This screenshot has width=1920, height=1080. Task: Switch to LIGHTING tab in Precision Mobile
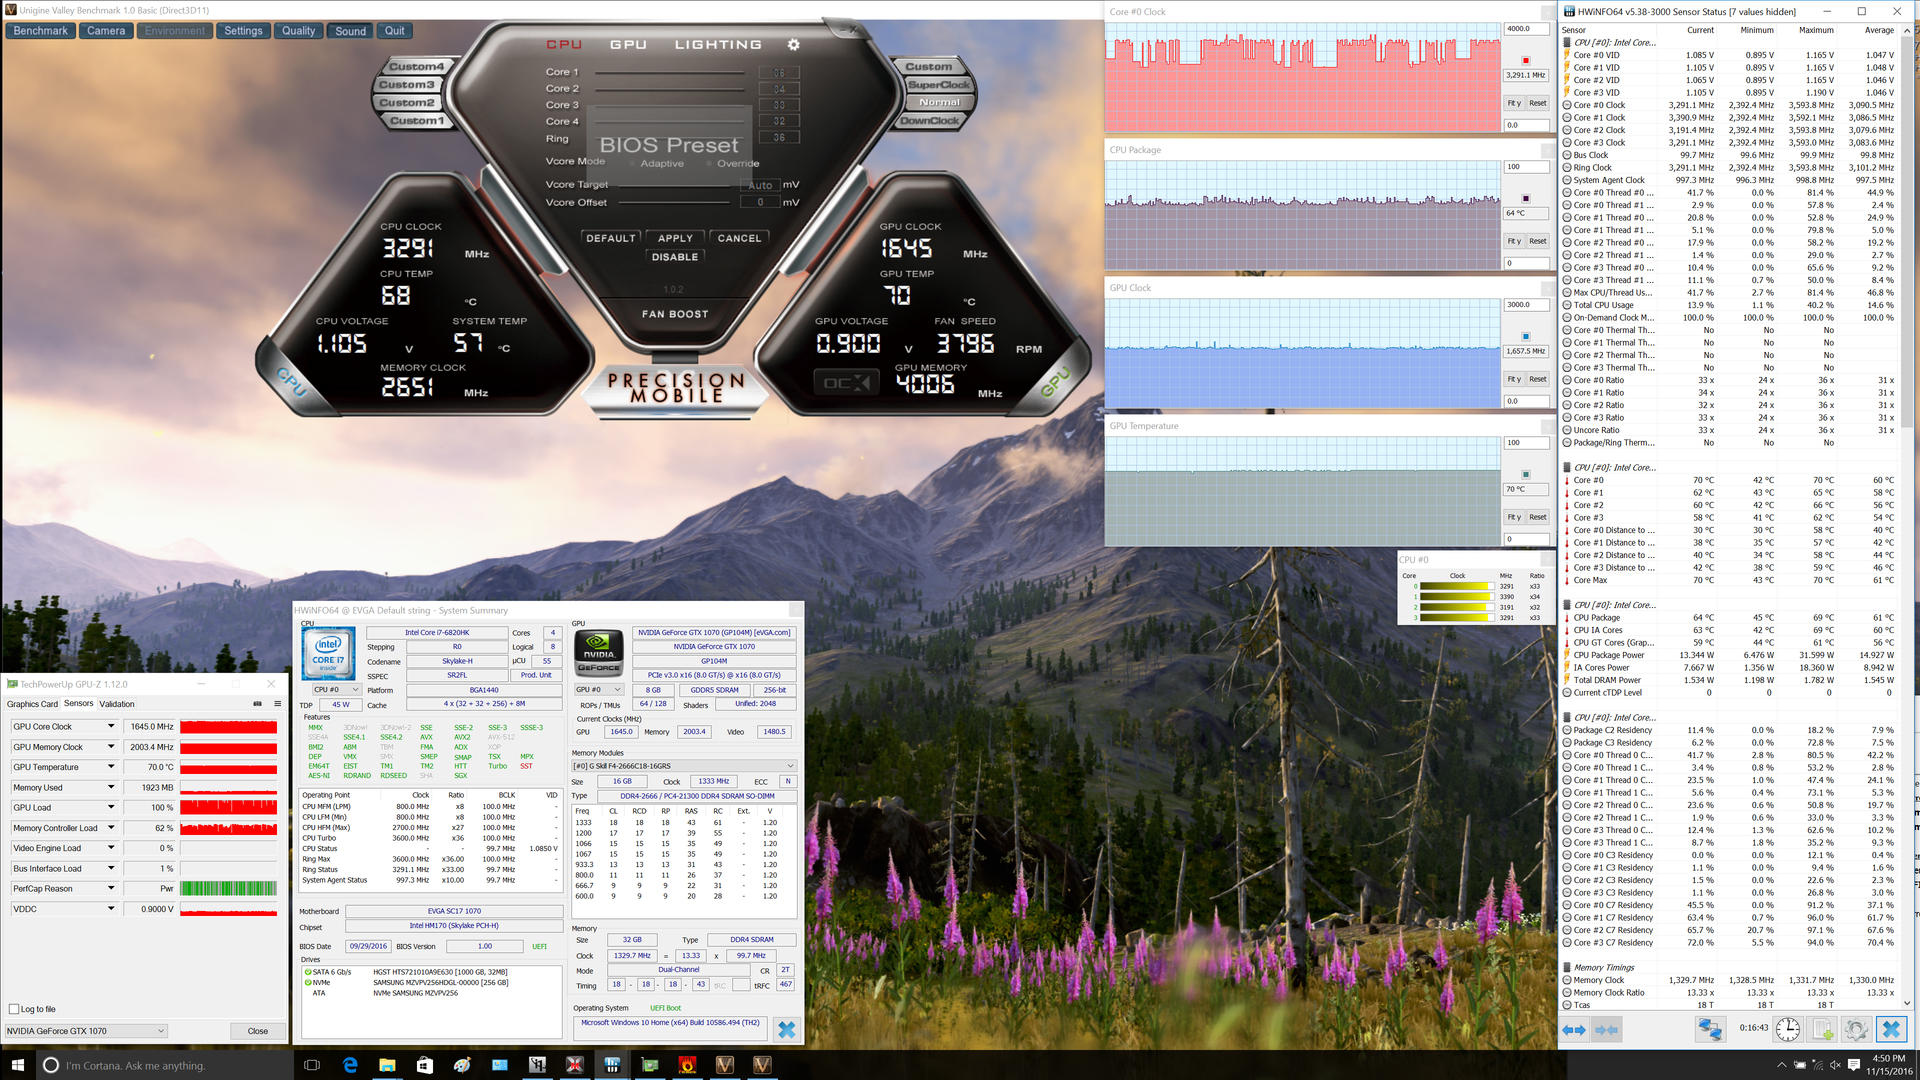coord(718,45)
